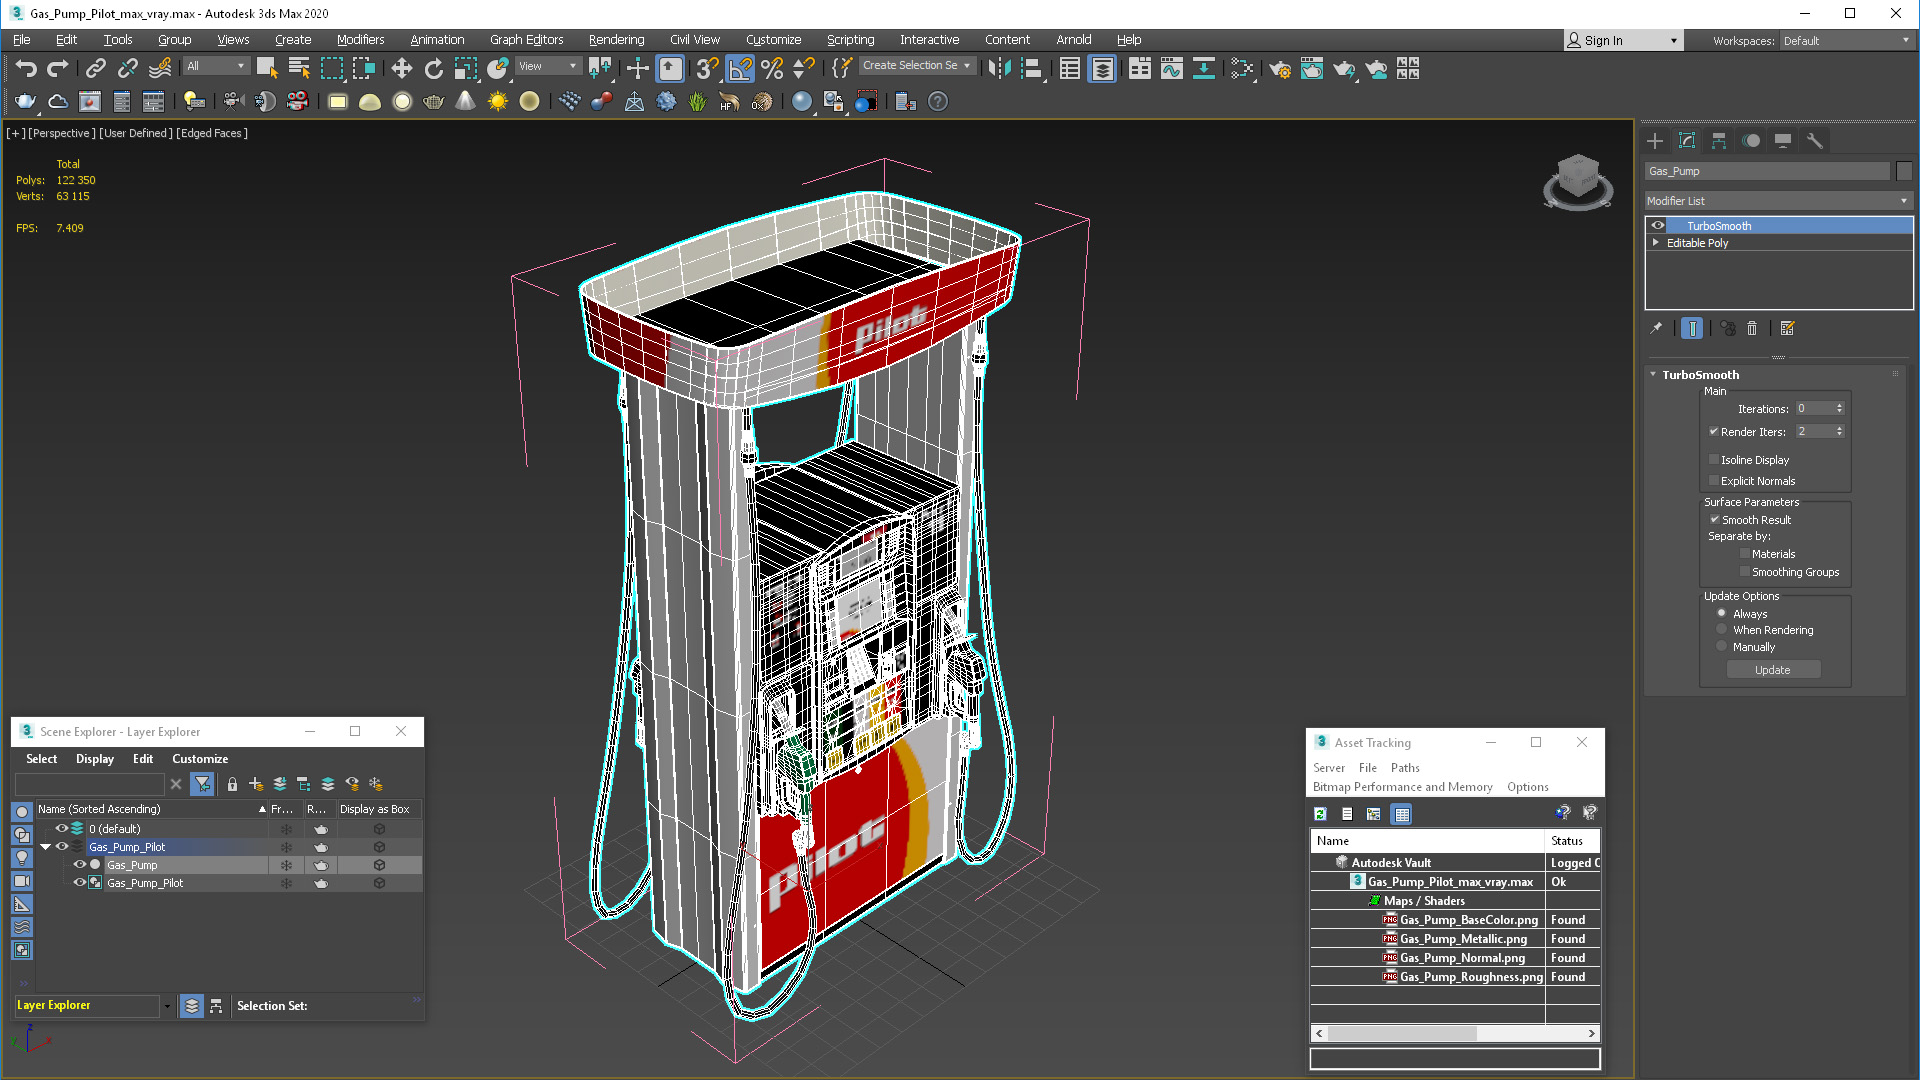The image size is (1920, 1080).
Task: Click the Scene Explorer lock icon
Action: coord(232,784)
